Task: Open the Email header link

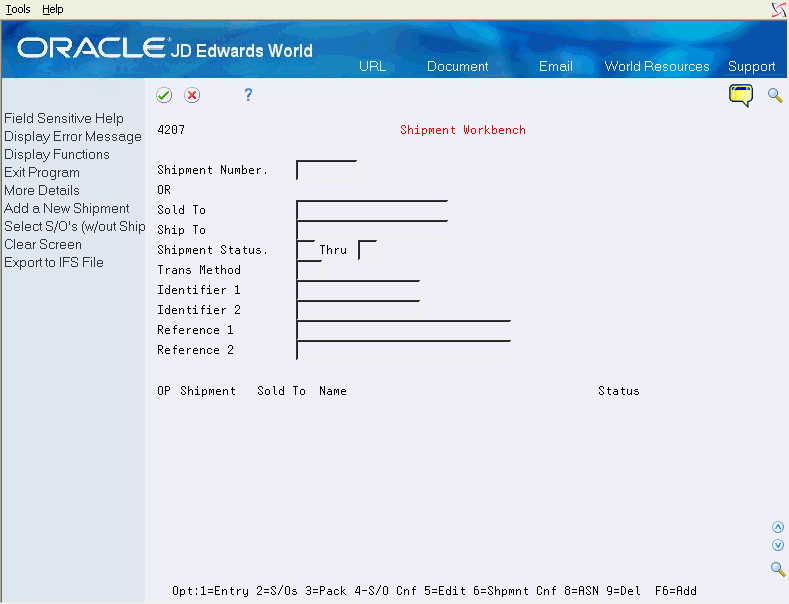Action: click(x=556, y=66)
